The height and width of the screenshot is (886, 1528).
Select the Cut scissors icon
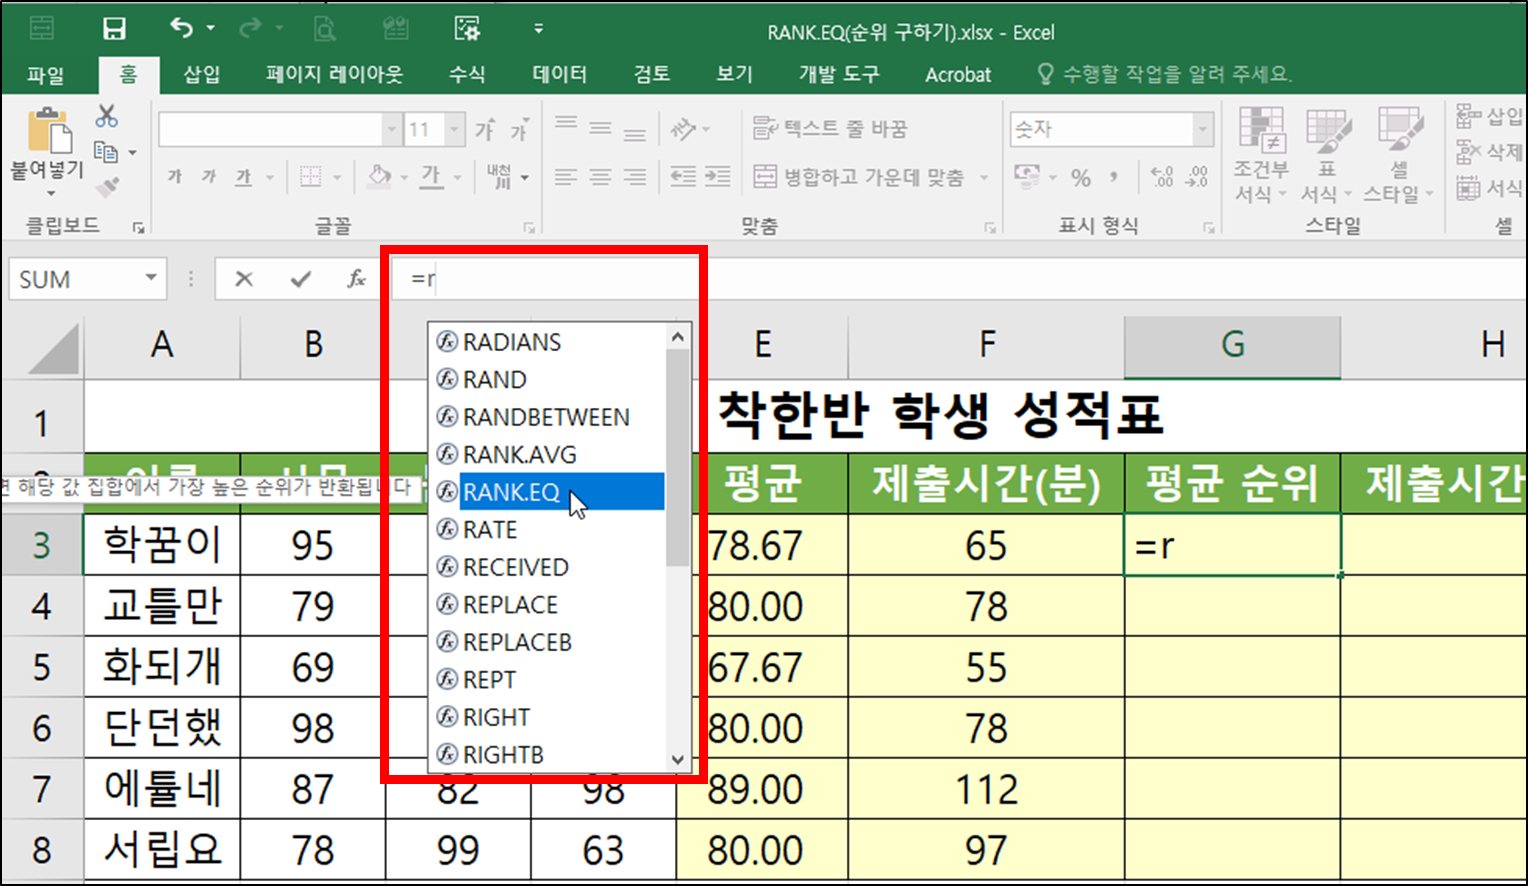click(107, 115)
